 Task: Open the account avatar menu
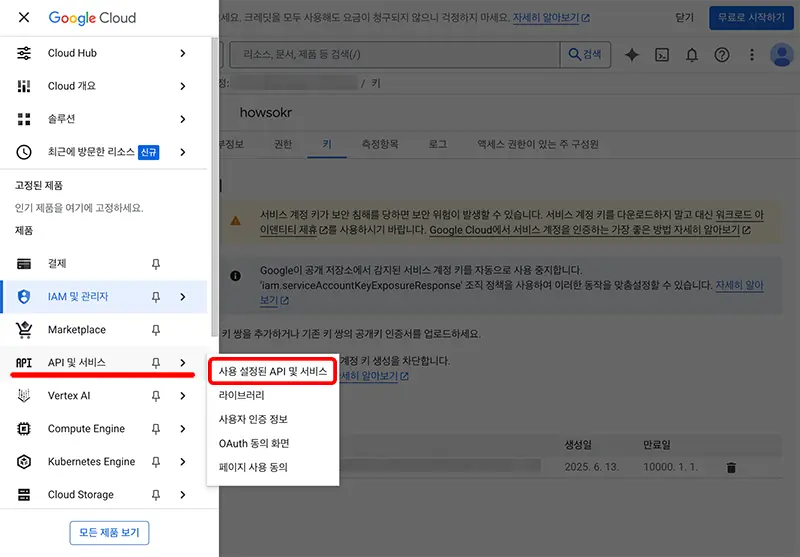click(782, 55)
